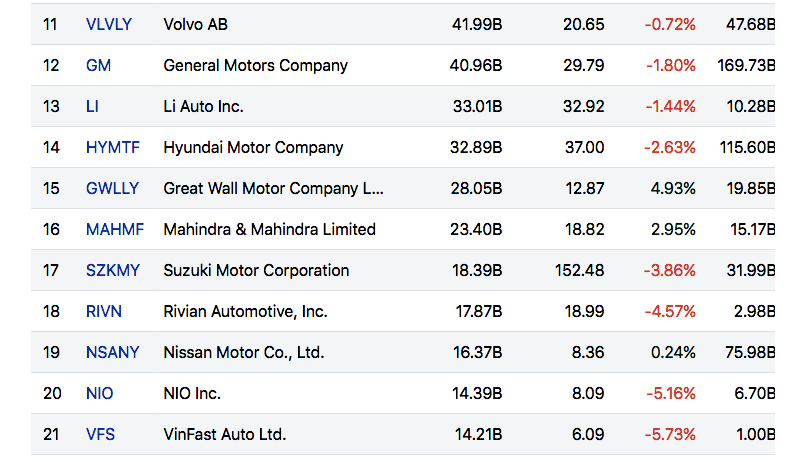
Task: Open the VFS ticker link
Action: [100, 434]
